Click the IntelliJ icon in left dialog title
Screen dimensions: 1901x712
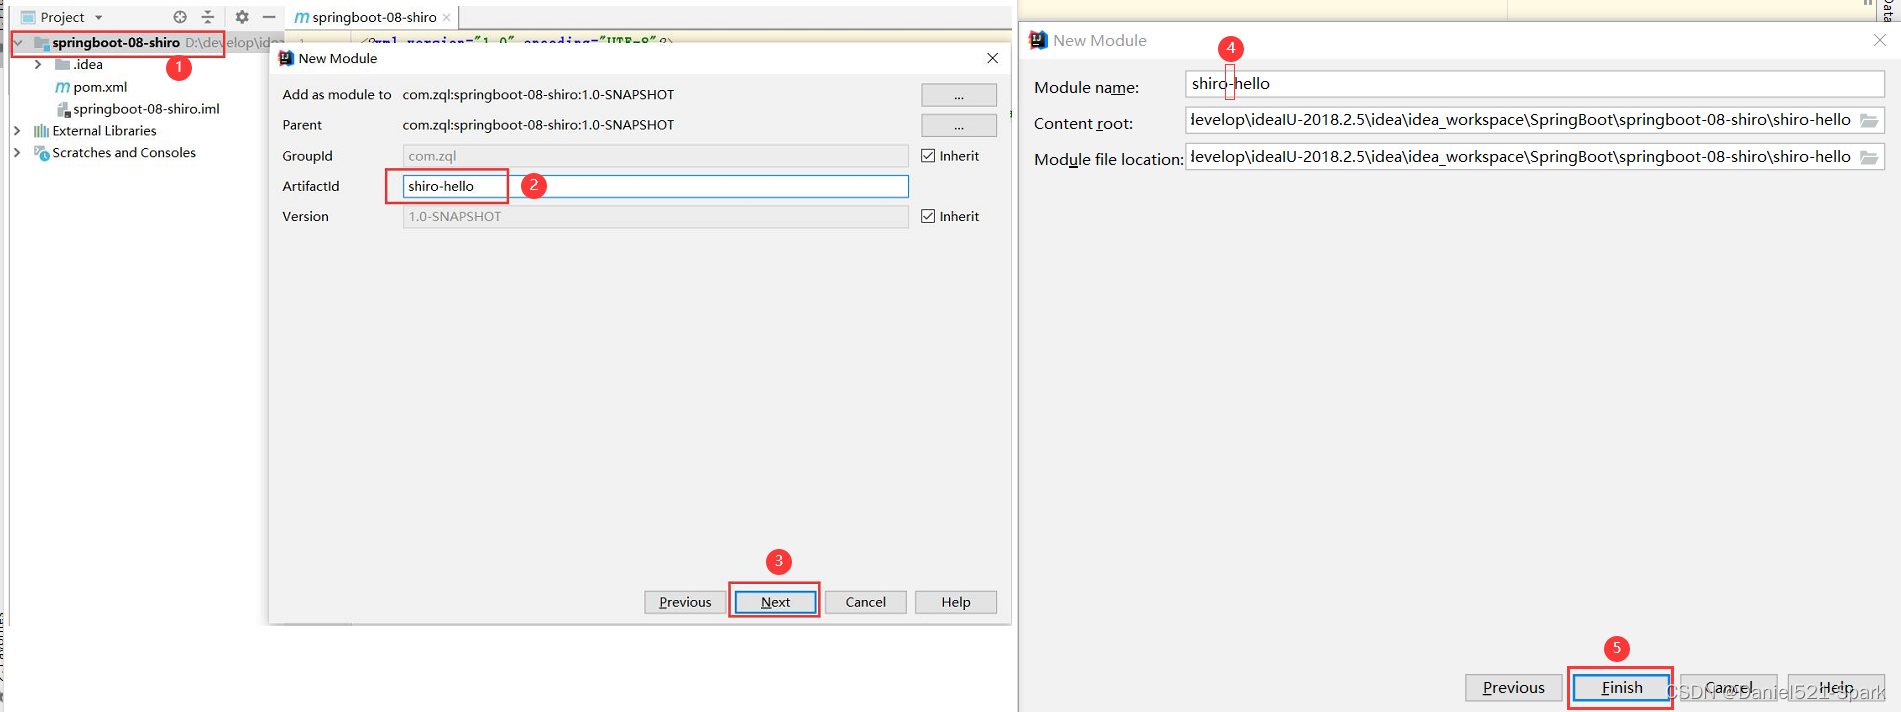[286, 58]
